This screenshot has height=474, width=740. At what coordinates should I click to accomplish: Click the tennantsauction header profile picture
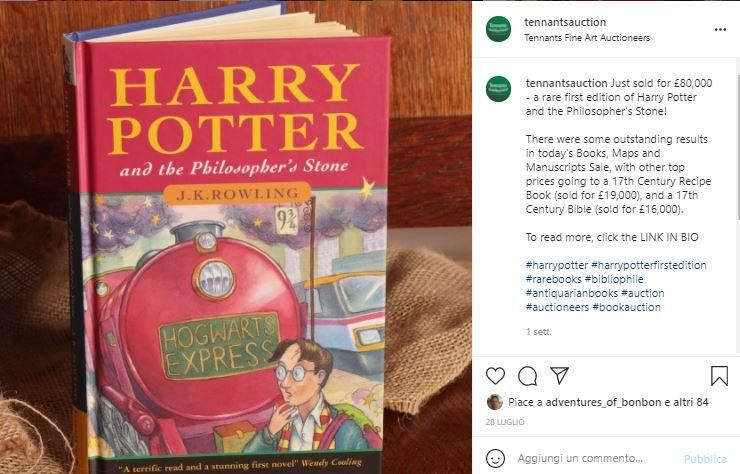click(498, 29)
